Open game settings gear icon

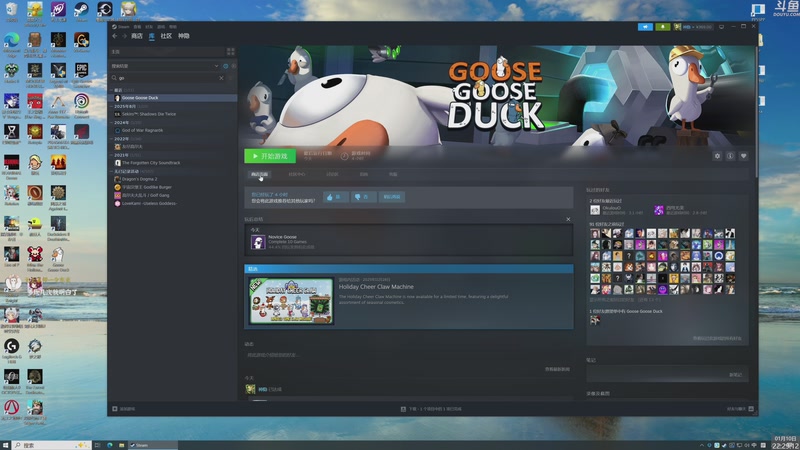(717, 156)
